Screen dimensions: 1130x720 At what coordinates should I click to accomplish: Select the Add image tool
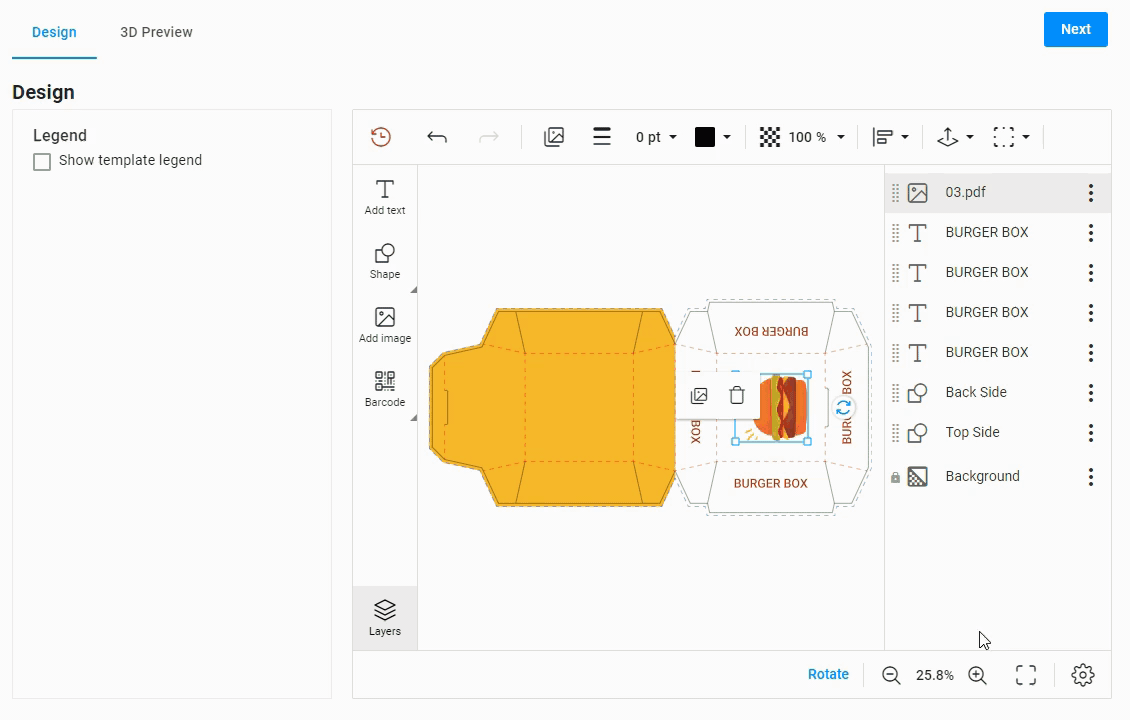(385, 325)
